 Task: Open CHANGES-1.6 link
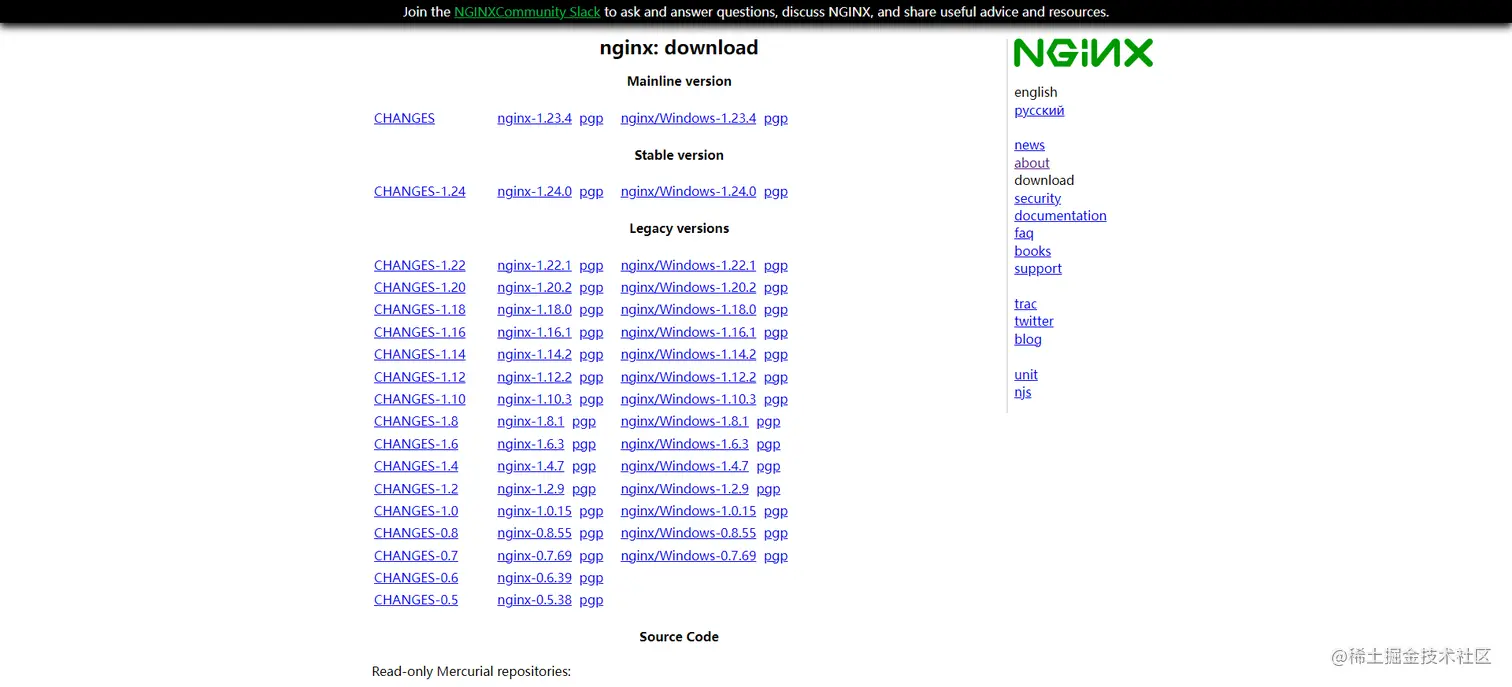click(416, 444)
